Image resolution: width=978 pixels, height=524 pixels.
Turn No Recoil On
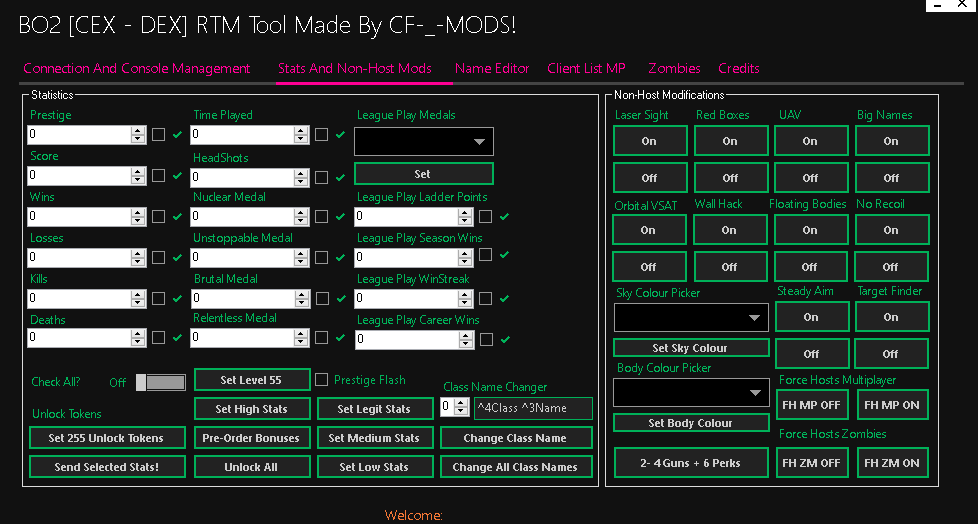pos(891,230)
